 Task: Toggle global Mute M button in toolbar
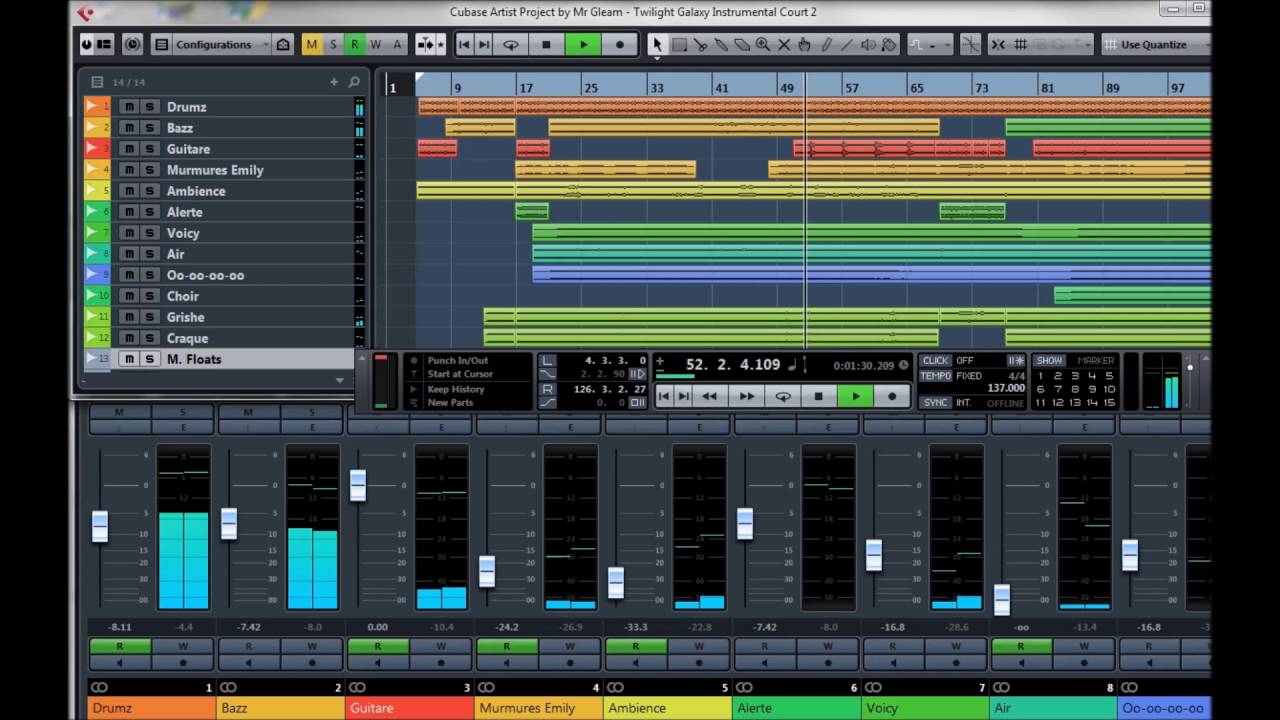click(312, 44)
